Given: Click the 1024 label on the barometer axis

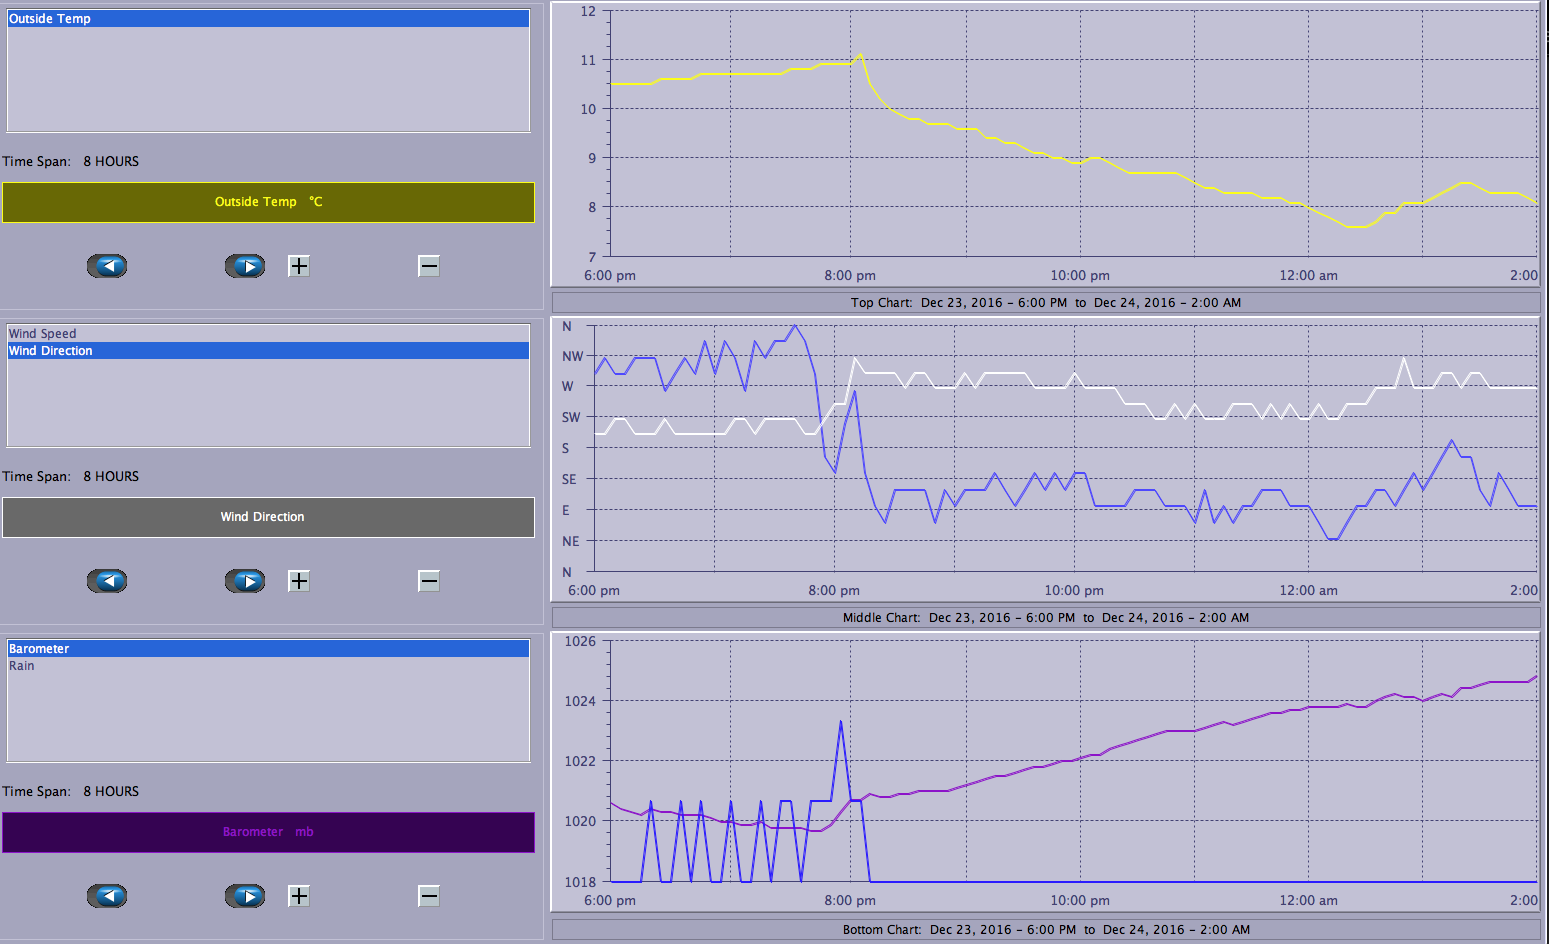Looking at the screenshot, I should [x=580, y=702].
